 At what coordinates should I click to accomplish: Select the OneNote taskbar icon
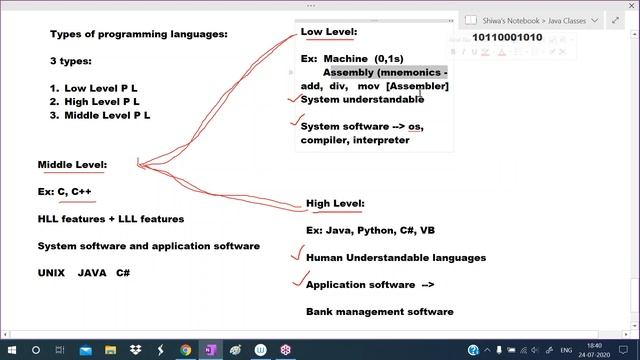210,350
